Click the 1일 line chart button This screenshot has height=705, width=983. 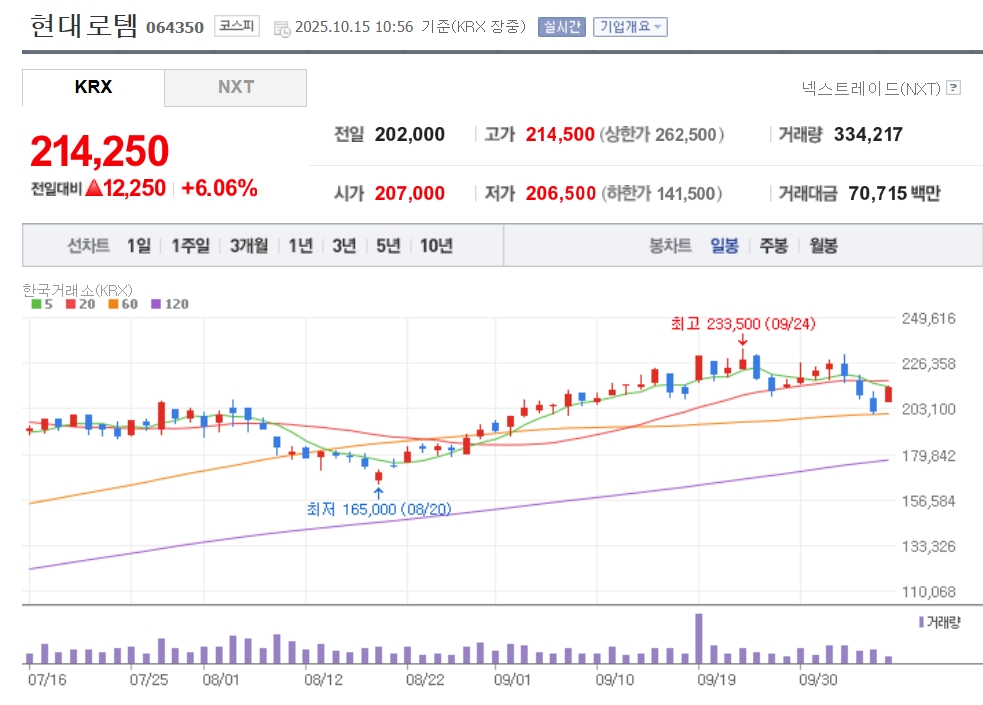(139, 246)
